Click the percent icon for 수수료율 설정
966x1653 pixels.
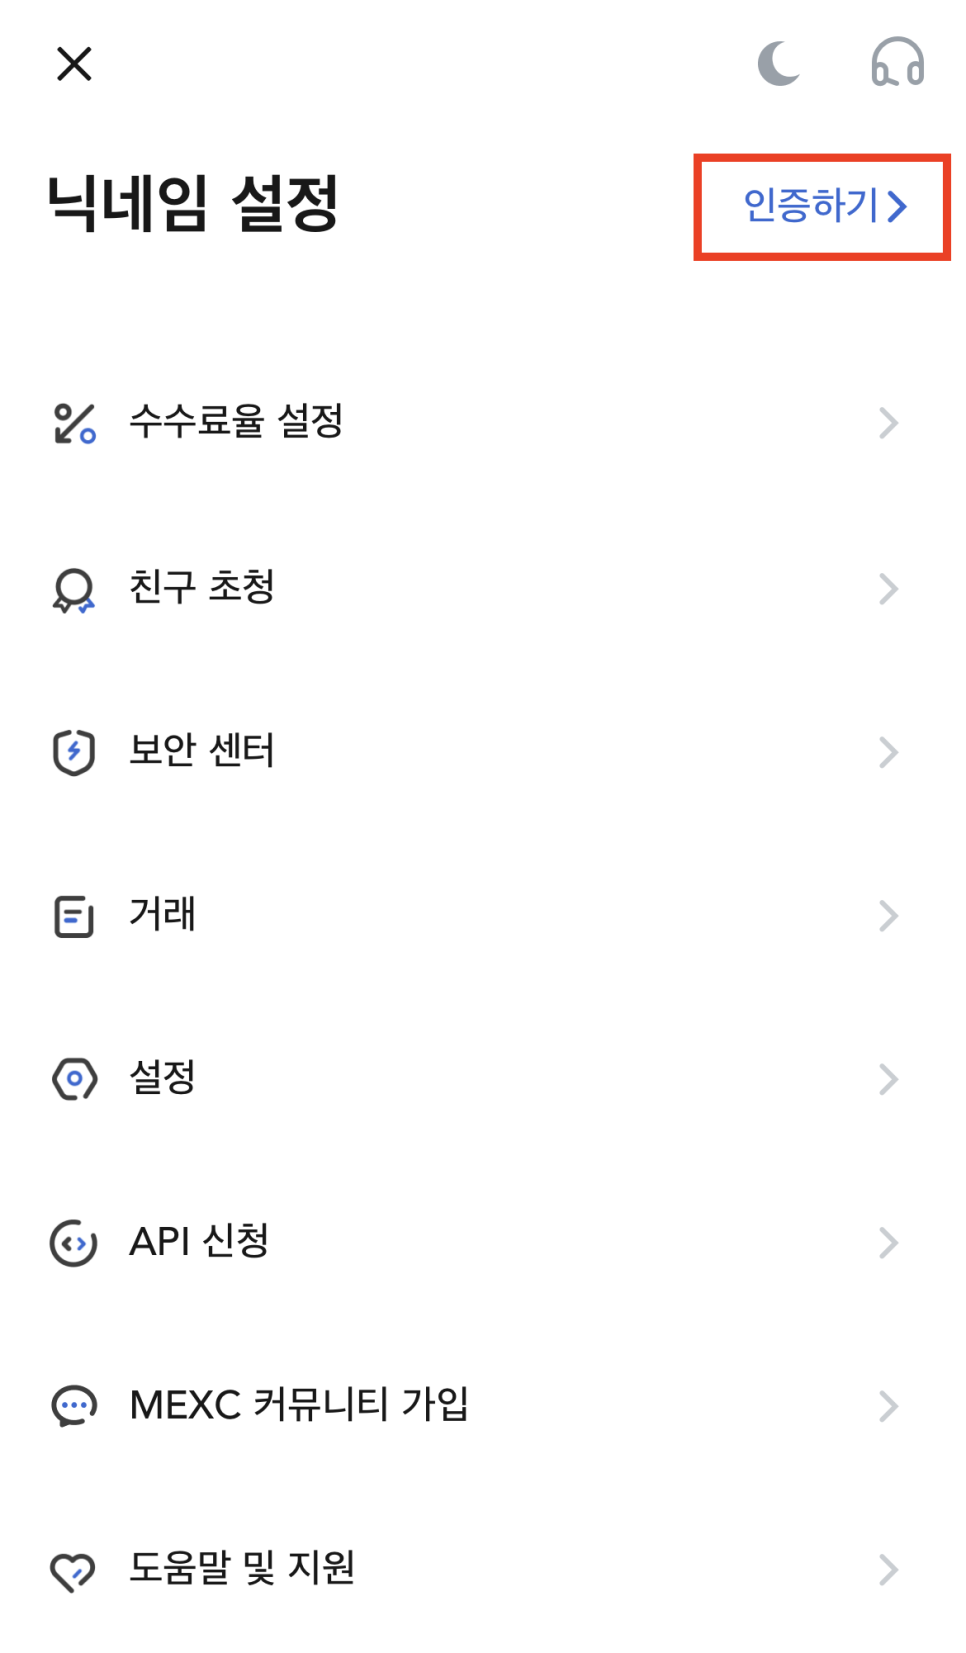[74, 423]
